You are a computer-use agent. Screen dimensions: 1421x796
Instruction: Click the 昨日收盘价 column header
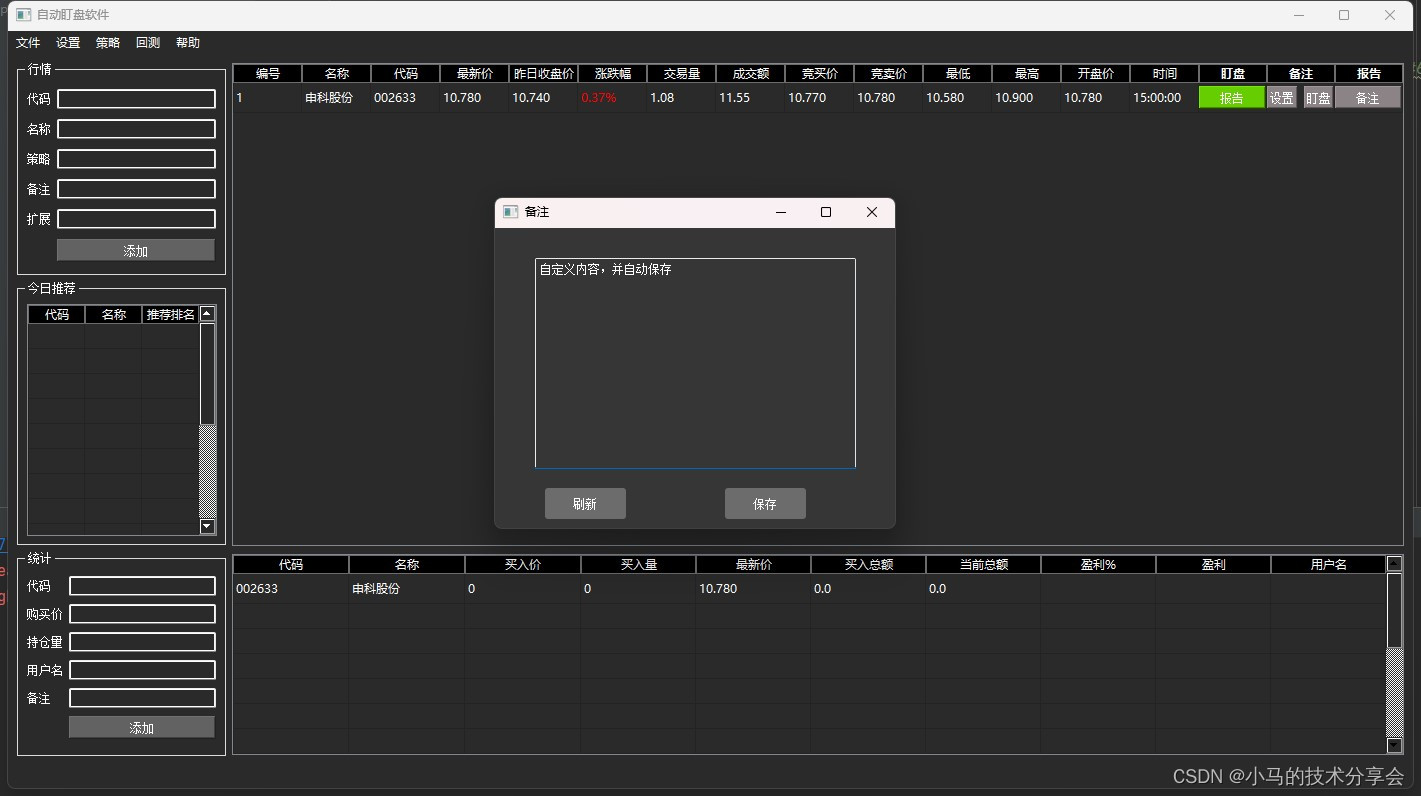click(544, 74)
